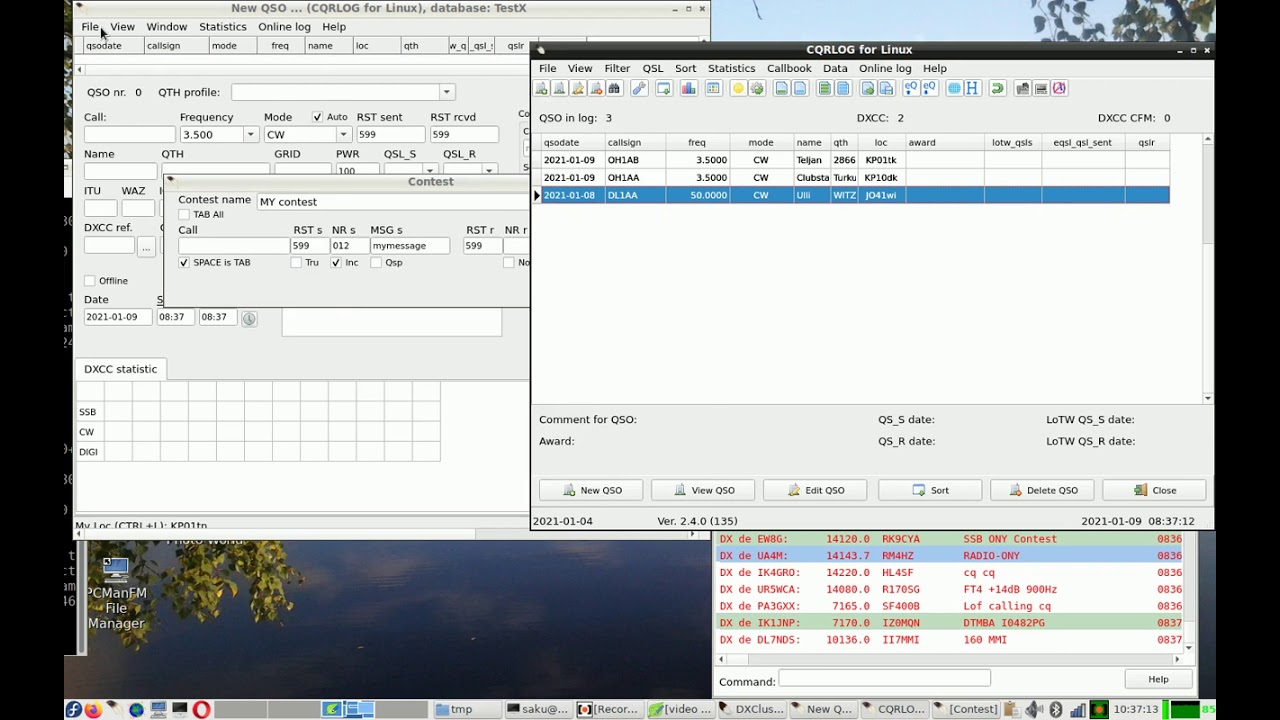1280x720 pixels.
Task: Click the callsign column header in QSO log
Action: [634, 143]
